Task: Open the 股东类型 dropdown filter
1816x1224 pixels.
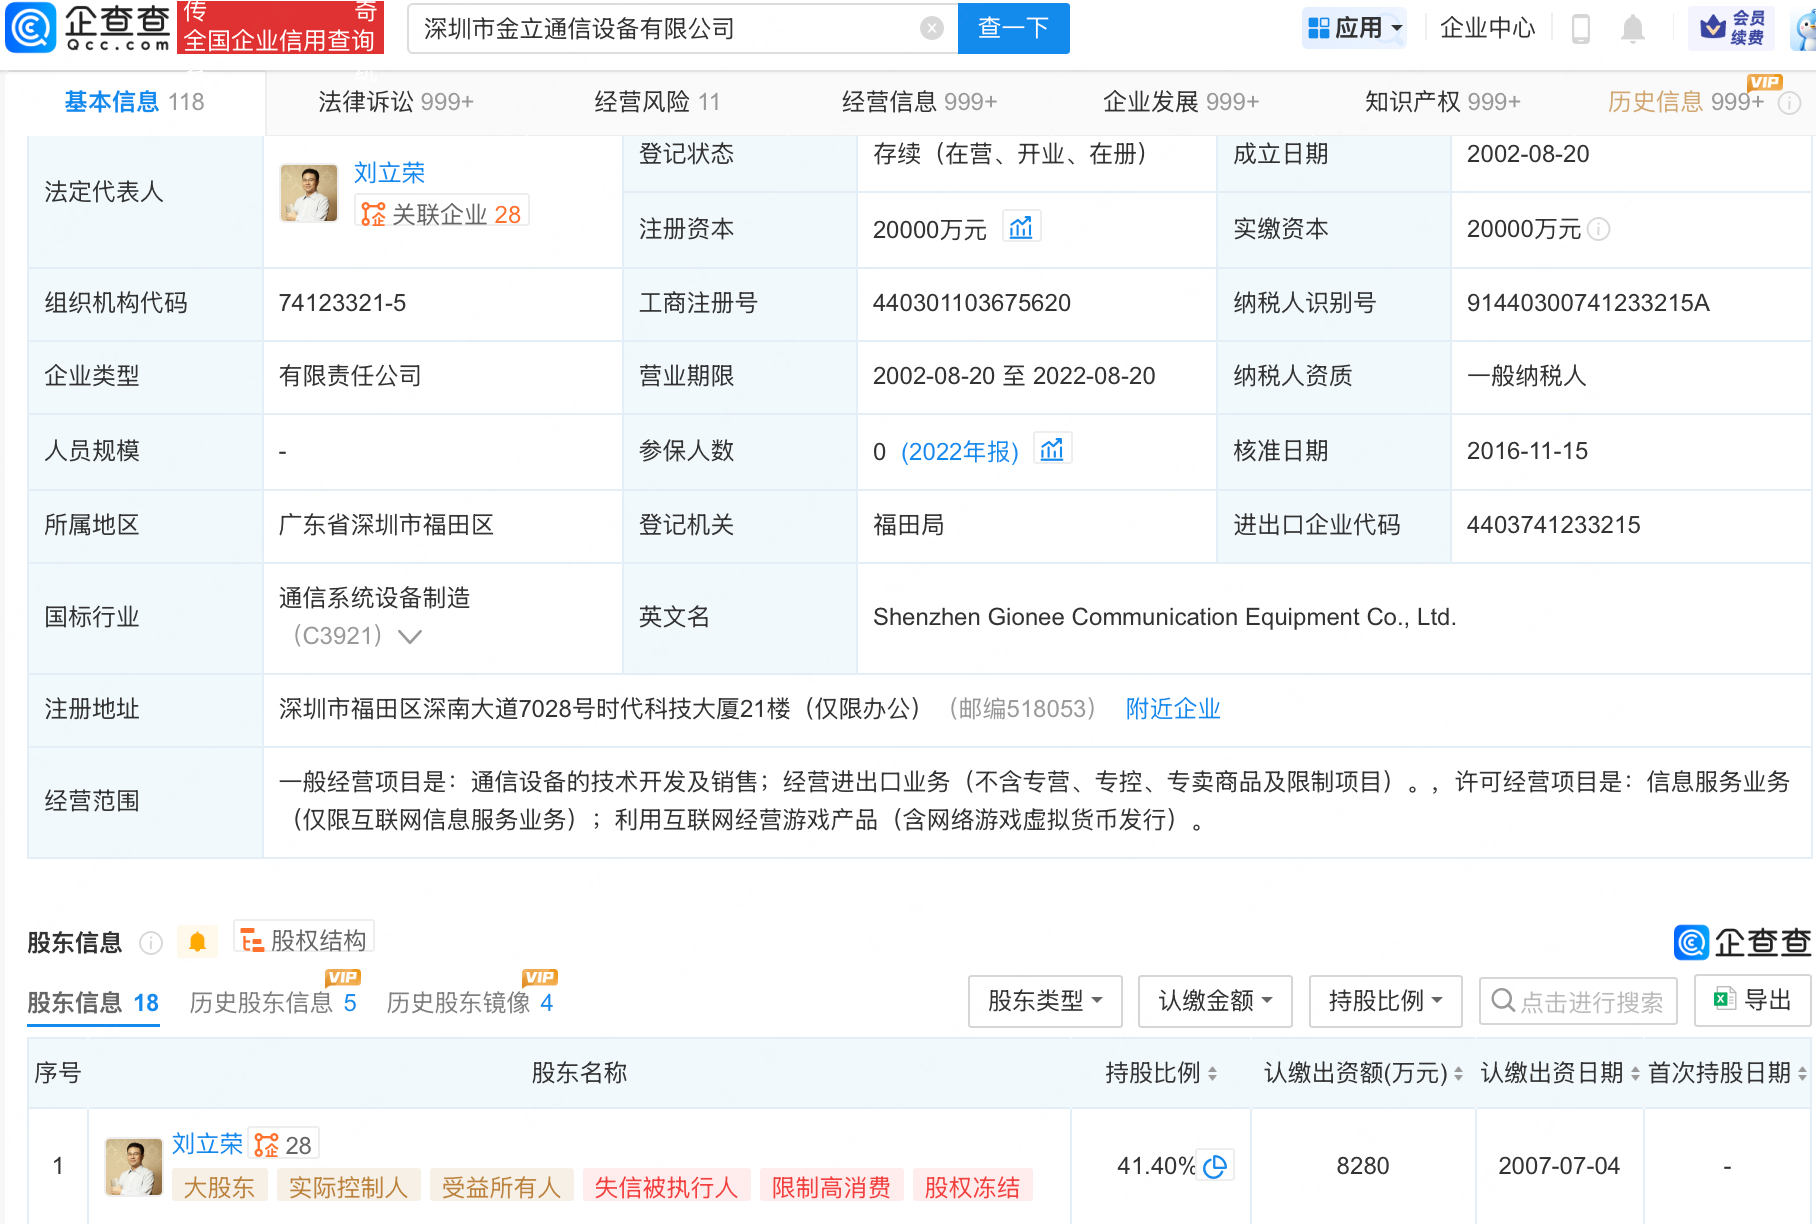Action: click(1045, 1001)
